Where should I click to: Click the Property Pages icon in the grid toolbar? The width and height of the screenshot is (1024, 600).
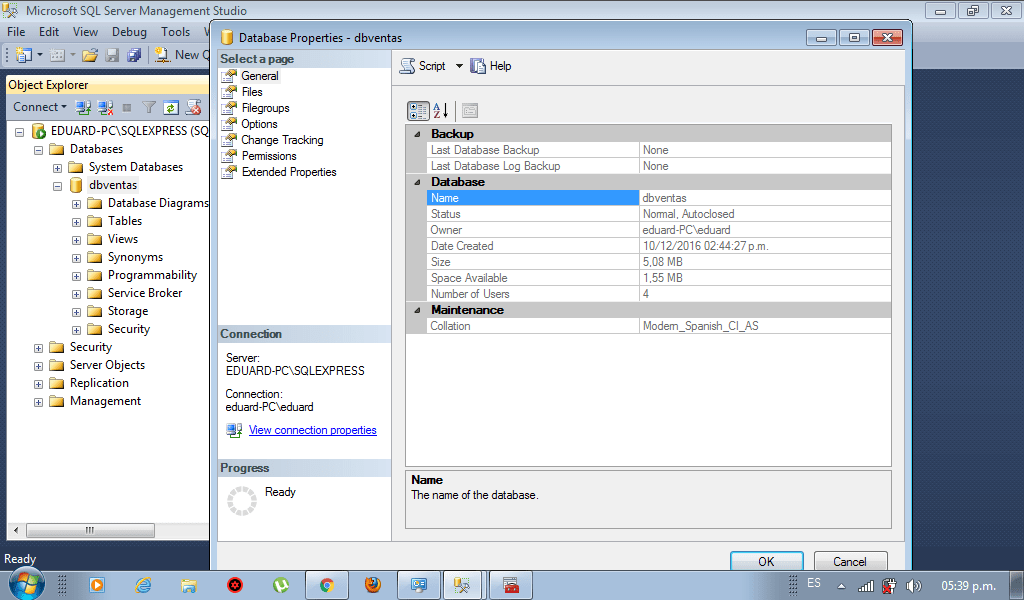[470, 110]
